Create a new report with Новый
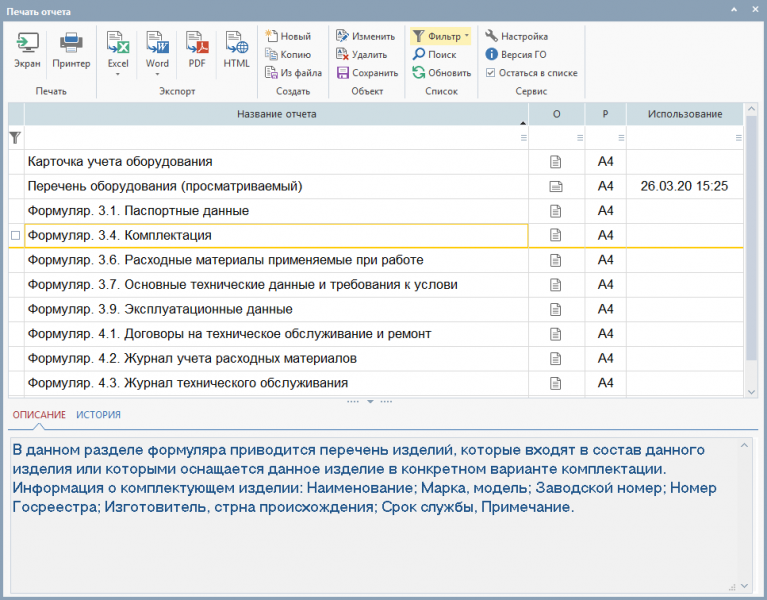This screenshot has height=600, width=767. click(x=287, y=36)
